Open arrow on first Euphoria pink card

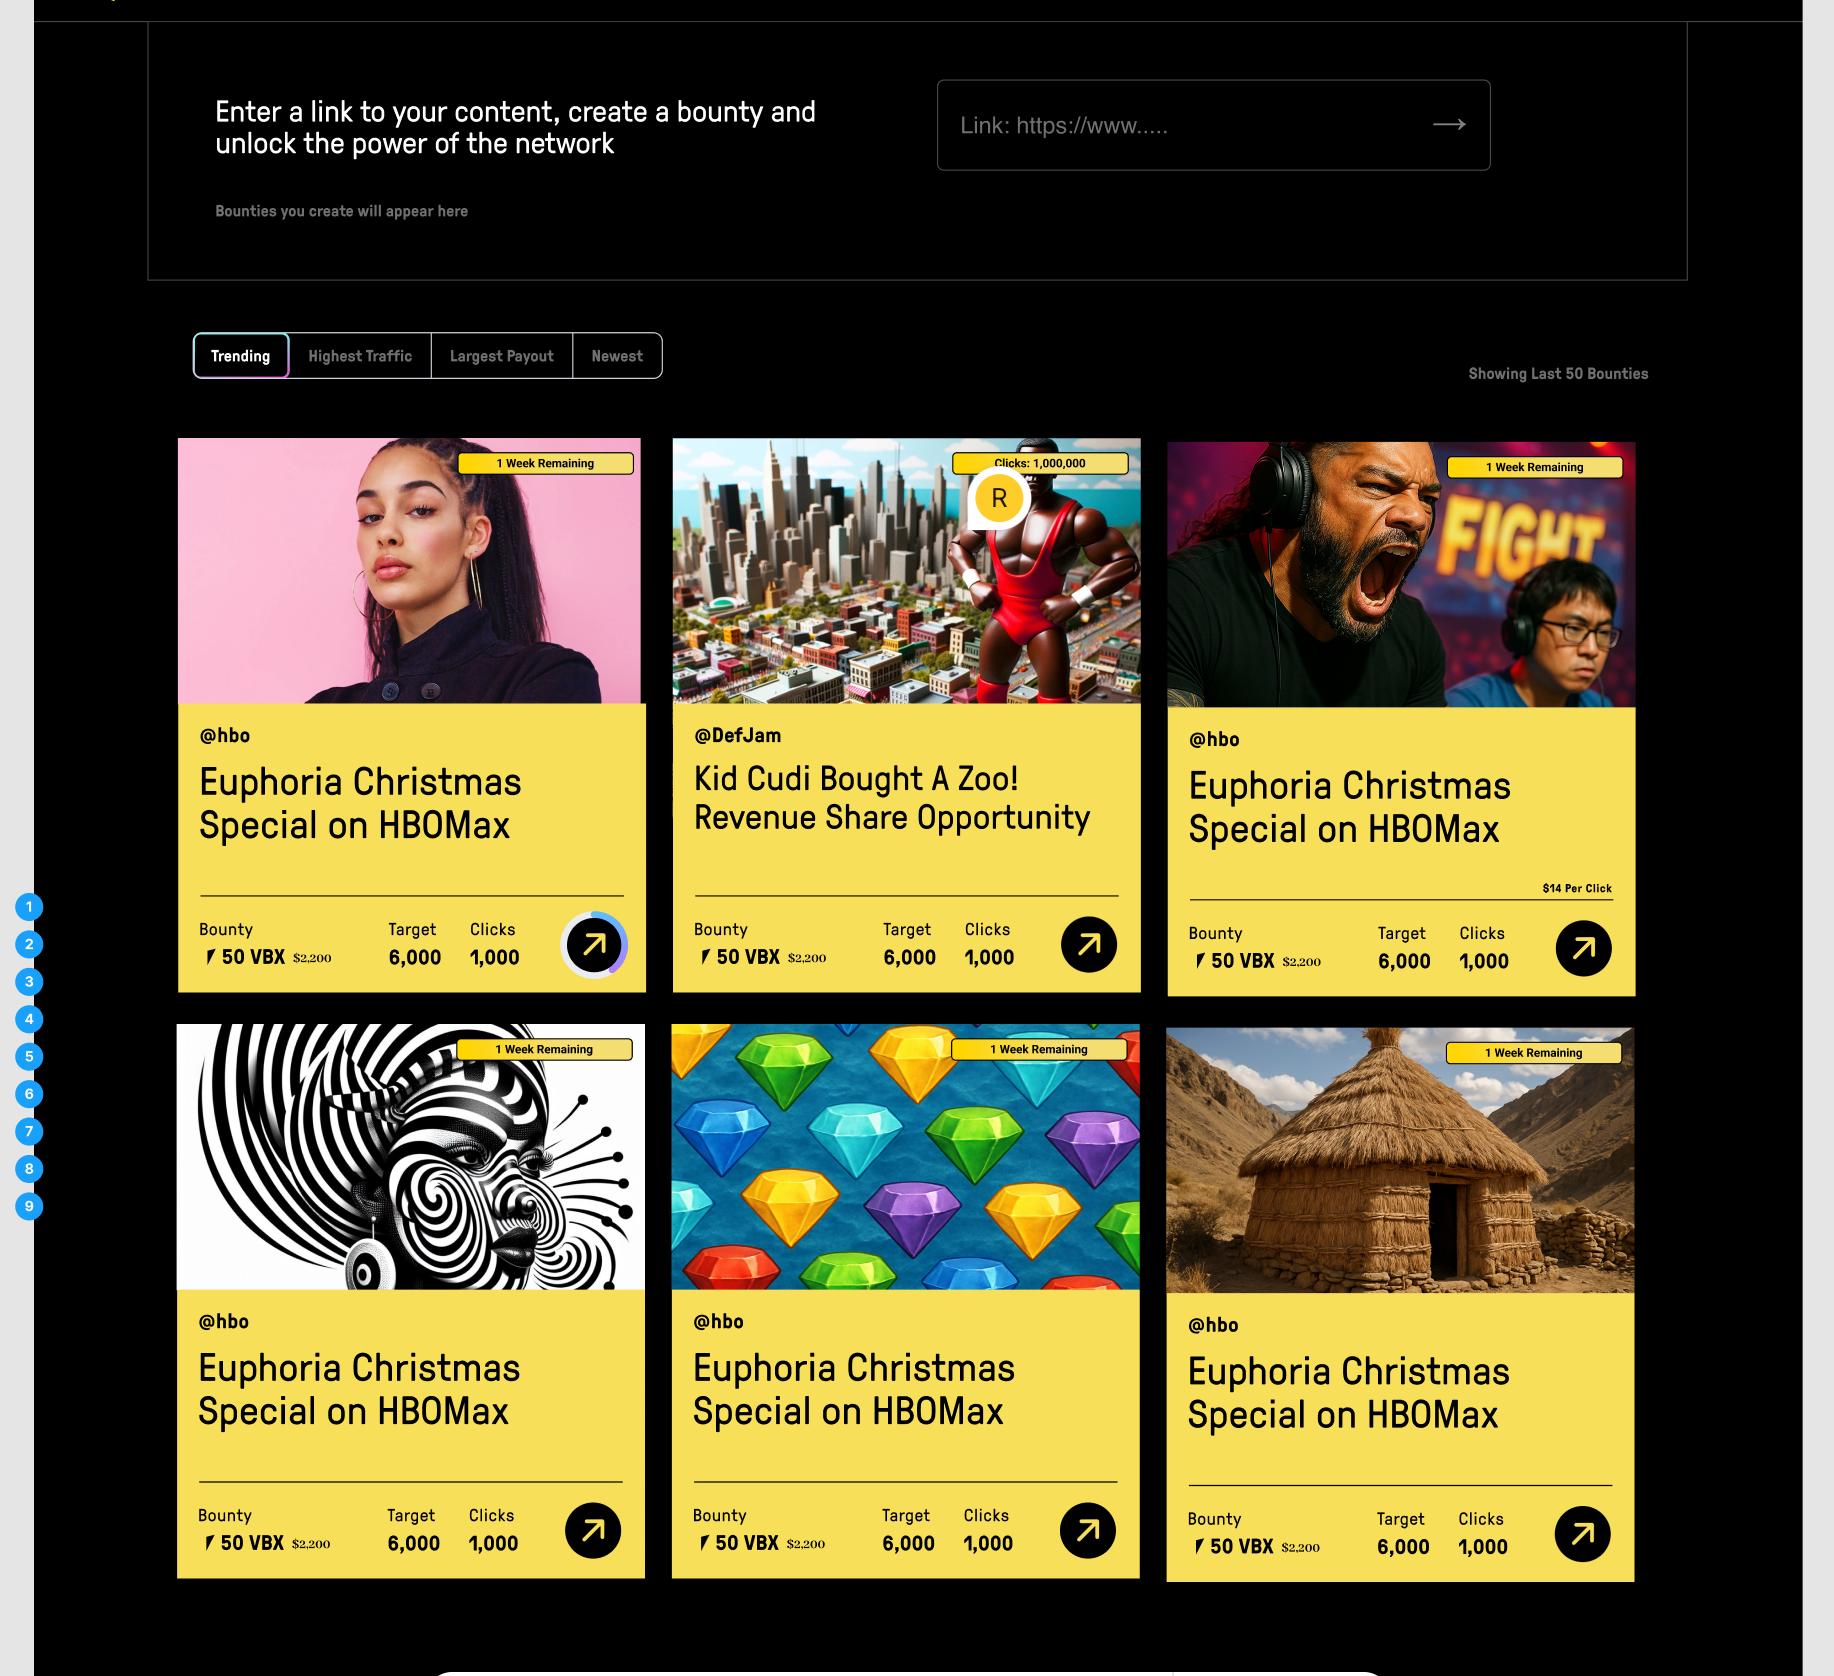tap(594, 945)
